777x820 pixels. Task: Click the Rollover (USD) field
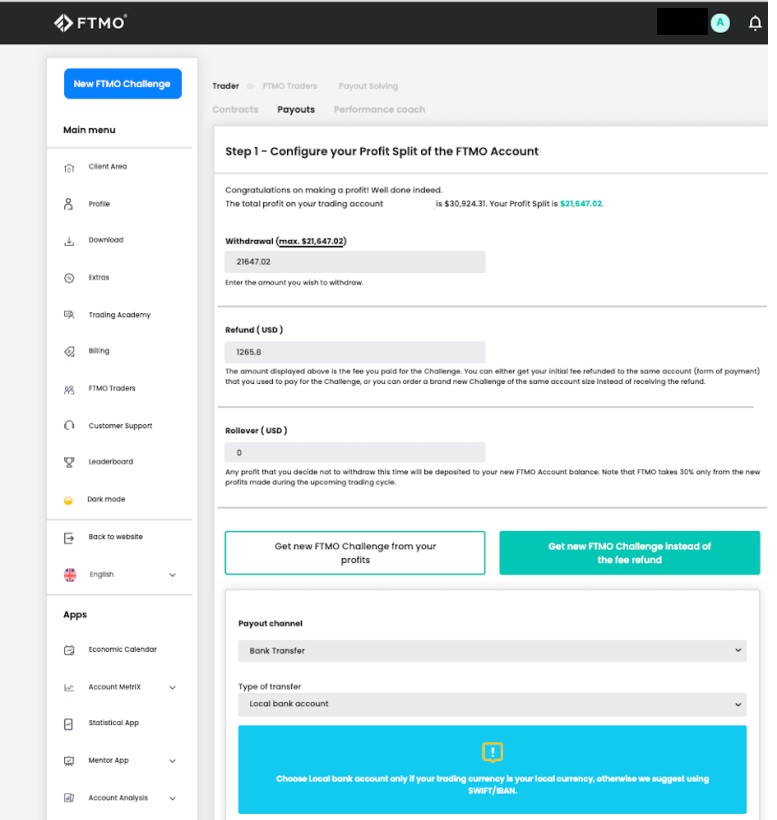click(355, 452)
